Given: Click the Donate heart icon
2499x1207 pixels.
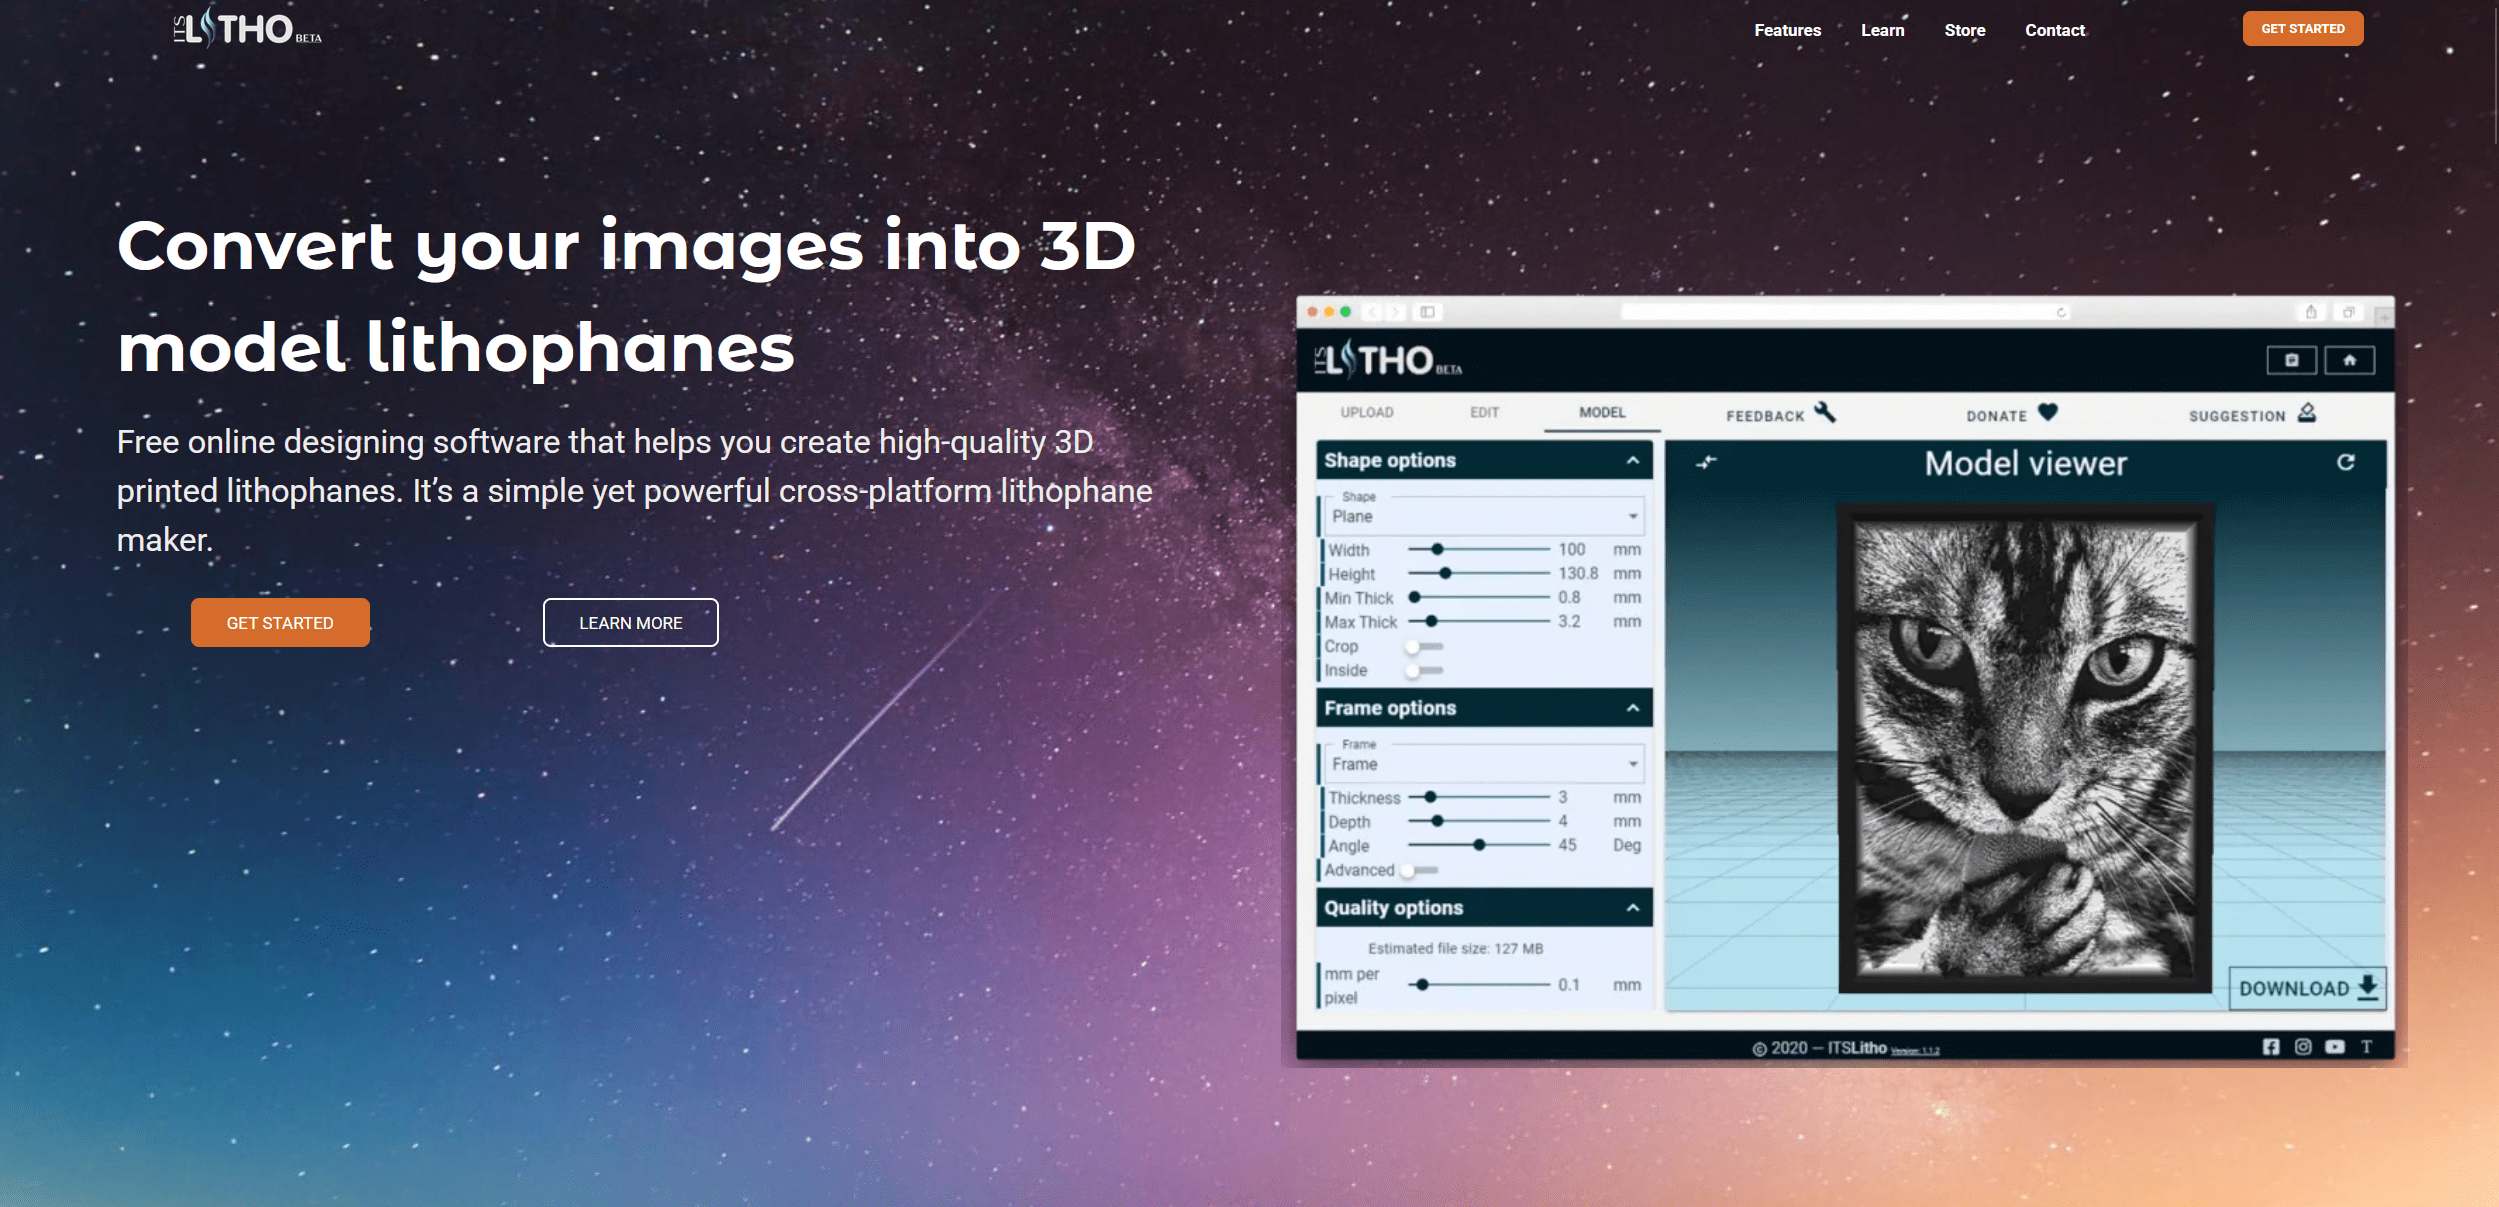Looking at the screenshot, I should pos(2047,412).
